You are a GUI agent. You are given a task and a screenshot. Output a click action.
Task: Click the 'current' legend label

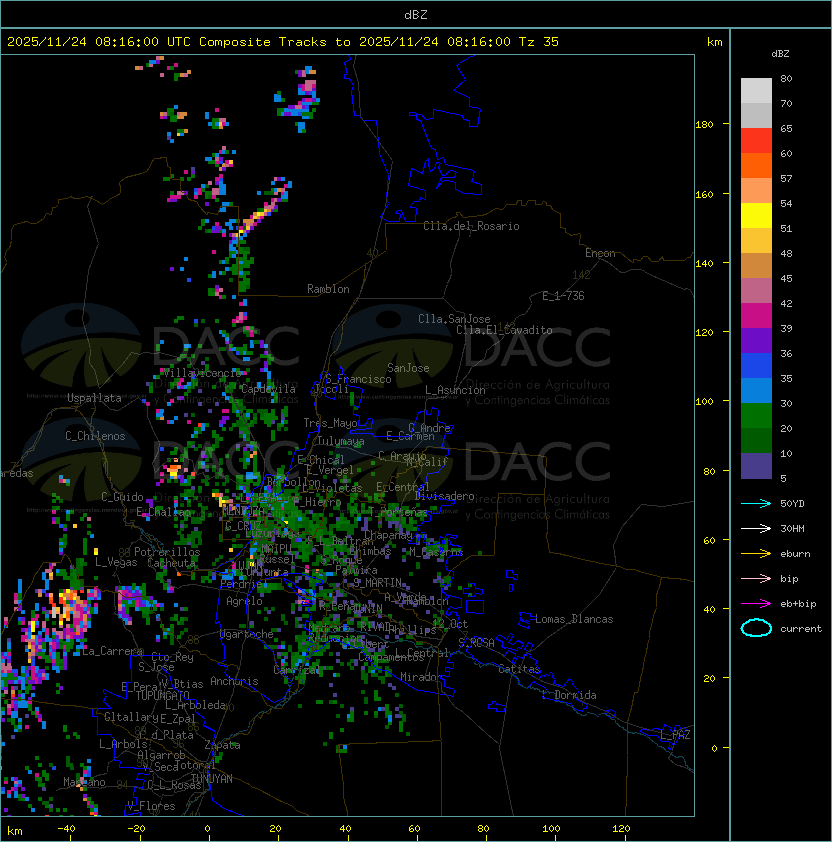[801, 628]
